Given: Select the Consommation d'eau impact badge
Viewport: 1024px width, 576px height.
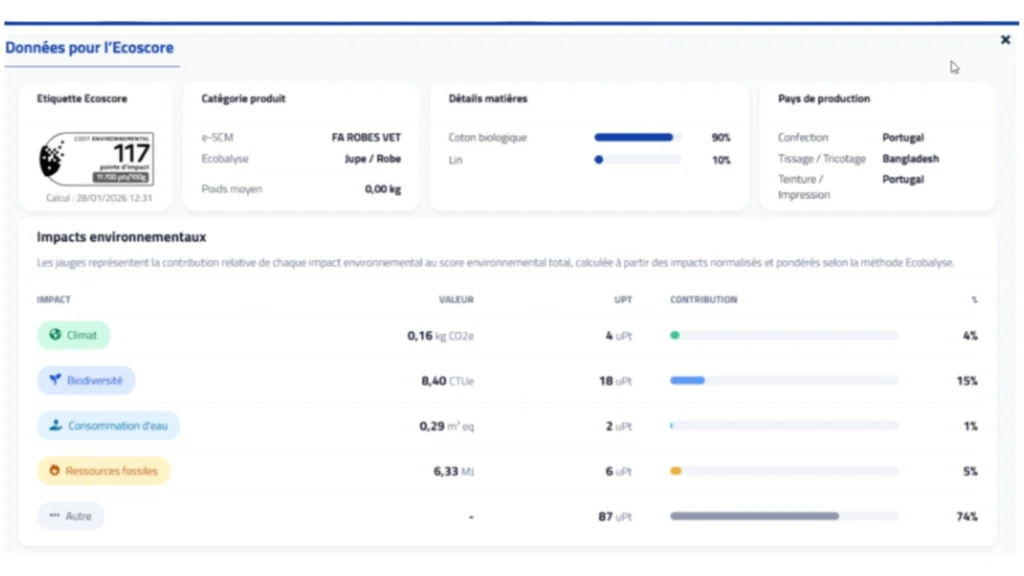Looking at the screenshot, I should pos(108,425).
